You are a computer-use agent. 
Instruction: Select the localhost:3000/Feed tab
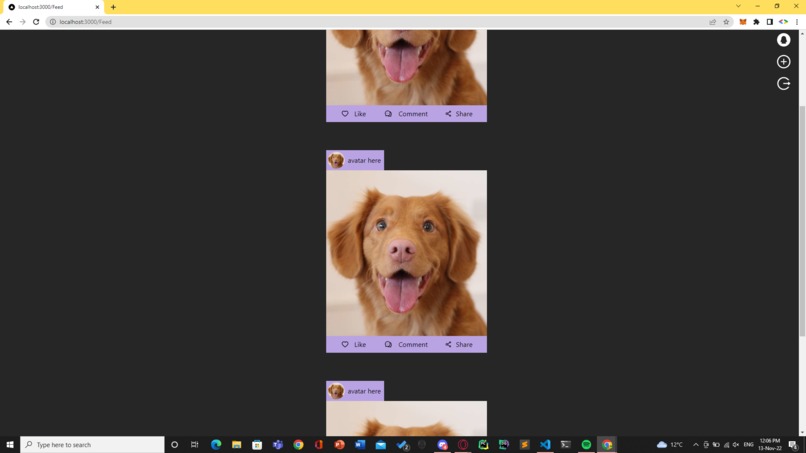click(x=53, y=7)
